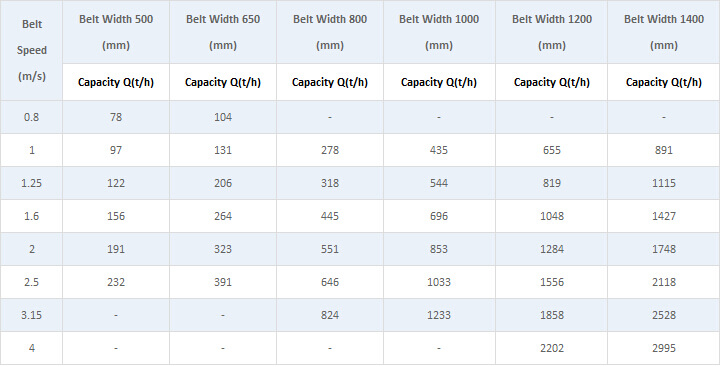
Task: Select the cell containing 853
Action: tap(439, 249)
